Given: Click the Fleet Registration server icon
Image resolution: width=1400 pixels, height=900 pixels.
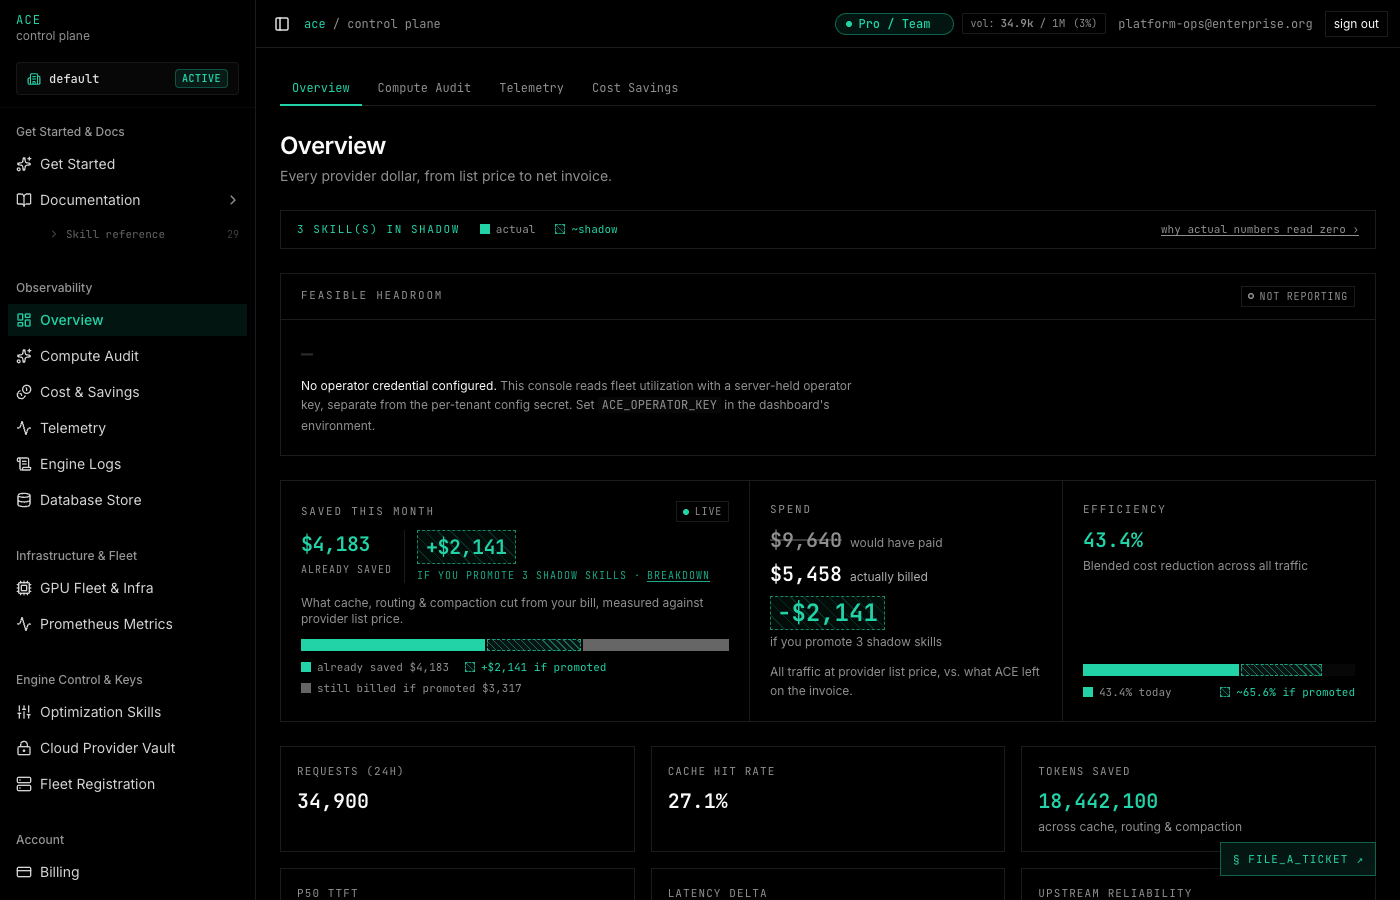Looking at the screenshot, I should pos(24,784).
